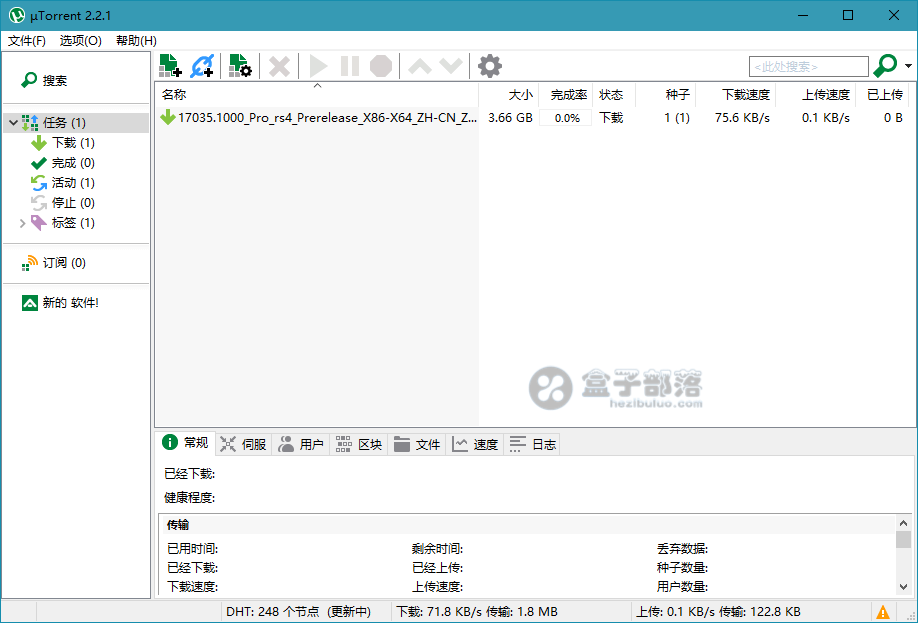Image resolution: width=918 pixels, height=623 pixels.
Task: Open the search engine dropdown arrow
Action: [907, 65]
